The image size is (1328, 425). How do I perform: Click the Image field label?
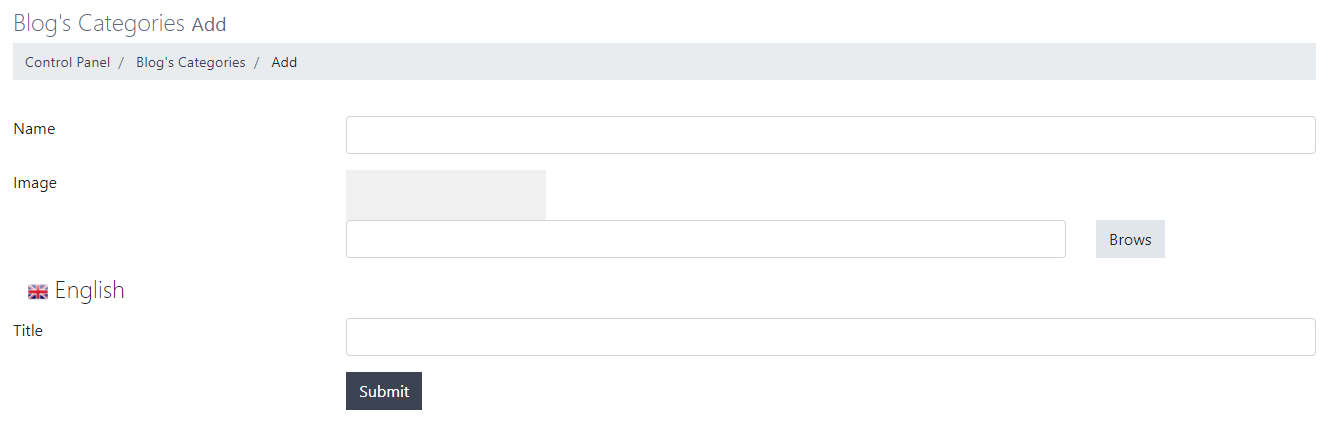pyautogui.click(x=35, y=183)
